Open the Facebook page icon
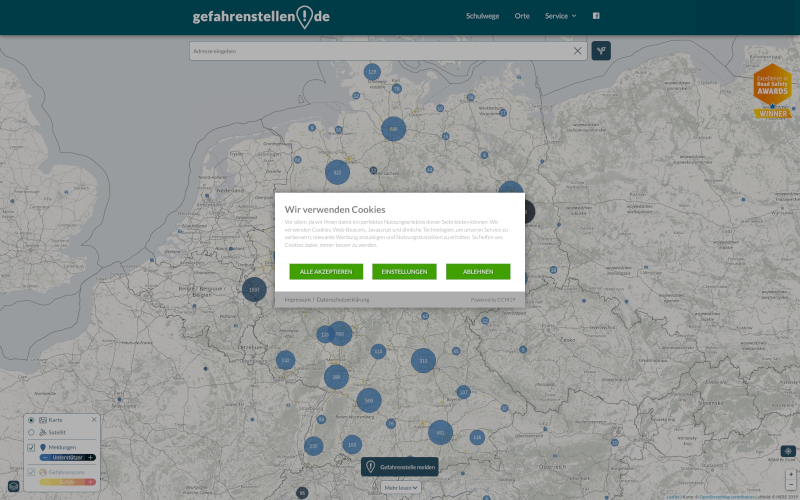800x500 pixels. pyautogui.click(x=597, y=16)
